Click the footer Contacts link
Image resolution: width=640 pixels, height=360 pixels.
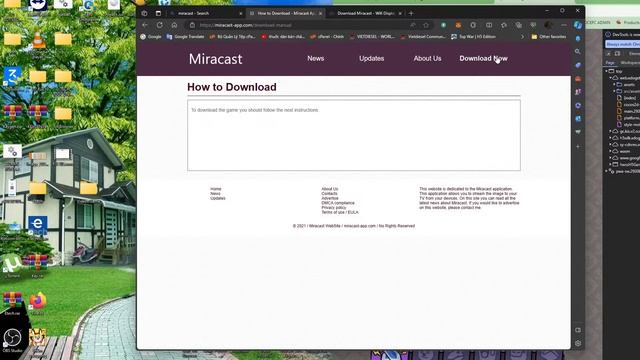pyautogui.click(x=329, y=193)
